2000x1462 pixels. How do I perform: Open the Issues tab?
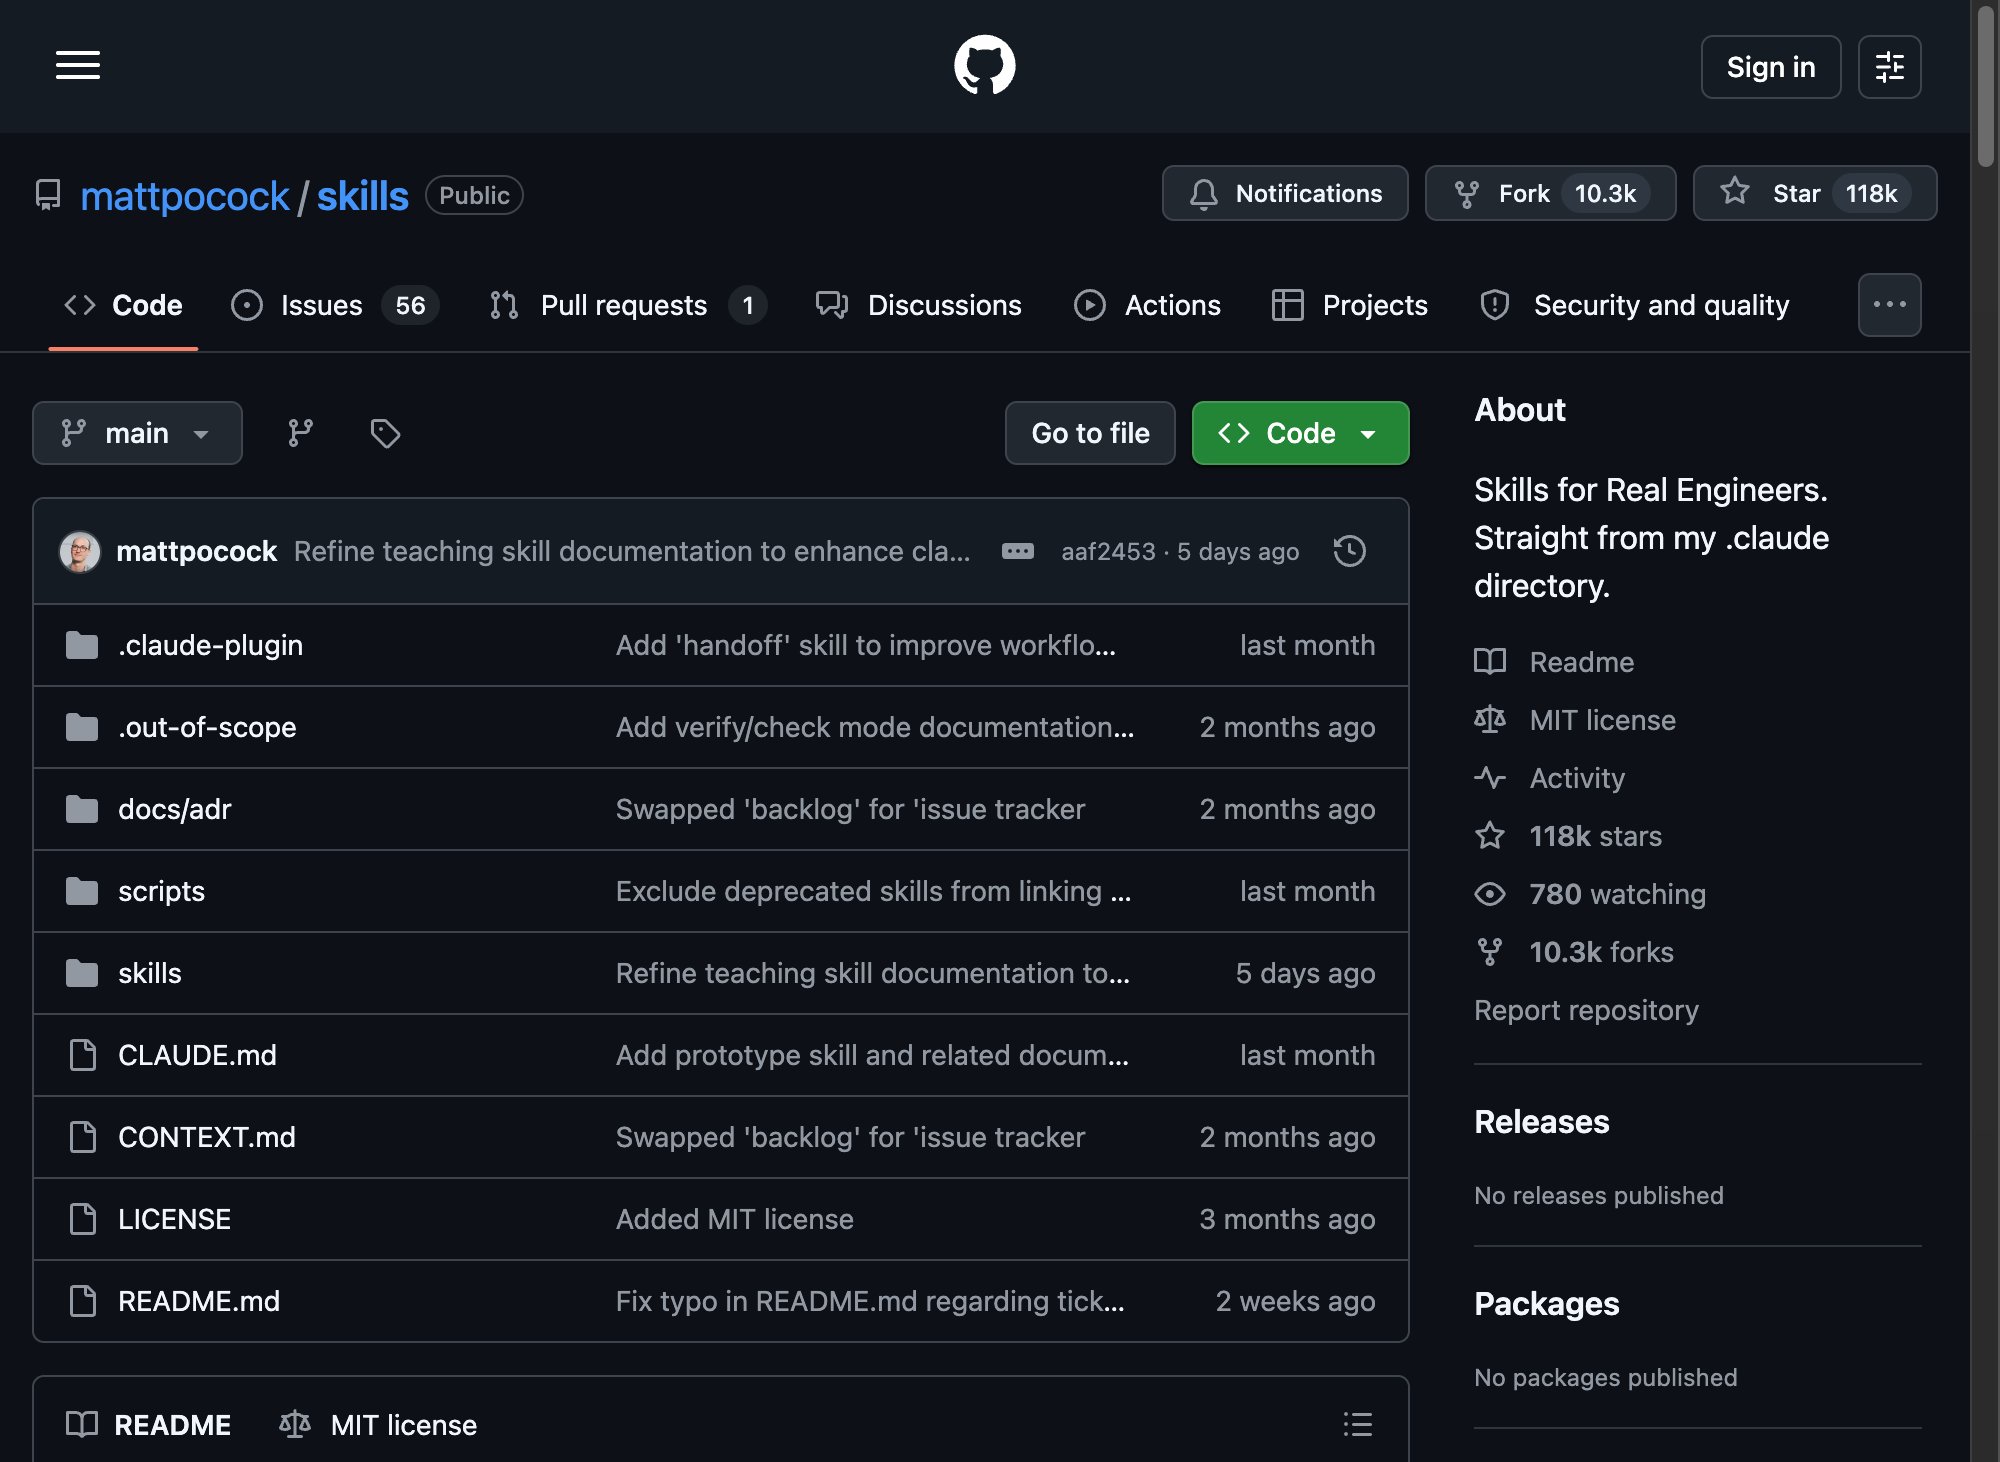coord(334,305)
